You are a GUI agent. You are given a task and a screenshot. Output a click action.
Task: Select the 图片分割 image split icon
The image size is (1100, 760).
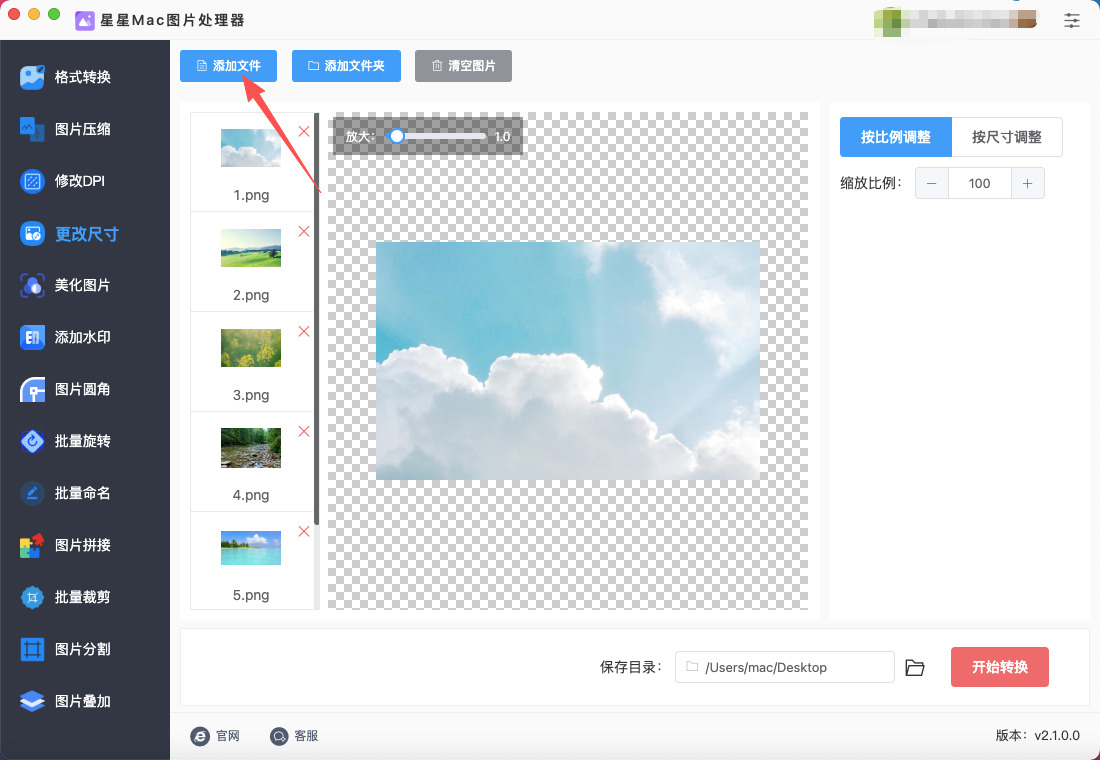[x=32, y=649]
